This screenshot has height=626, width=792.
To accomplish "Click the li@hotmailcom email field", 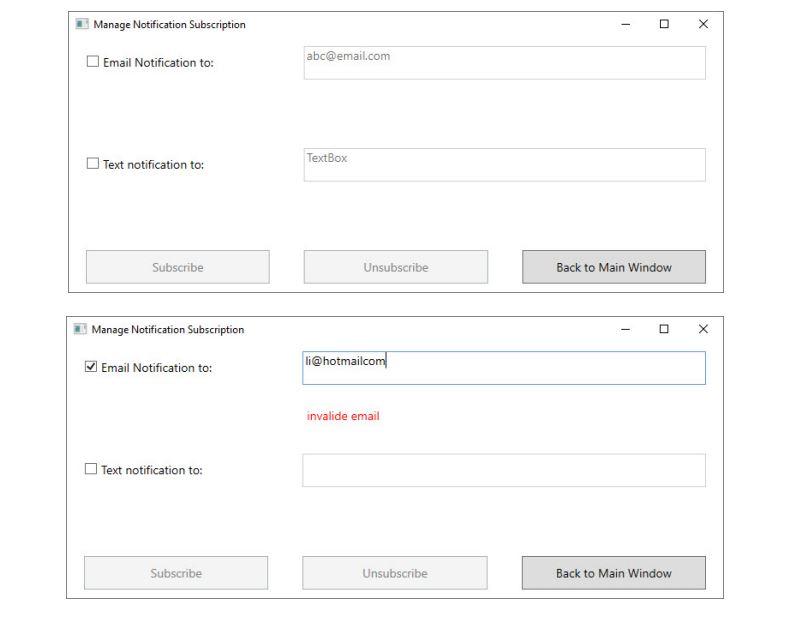I will (504, 368).
